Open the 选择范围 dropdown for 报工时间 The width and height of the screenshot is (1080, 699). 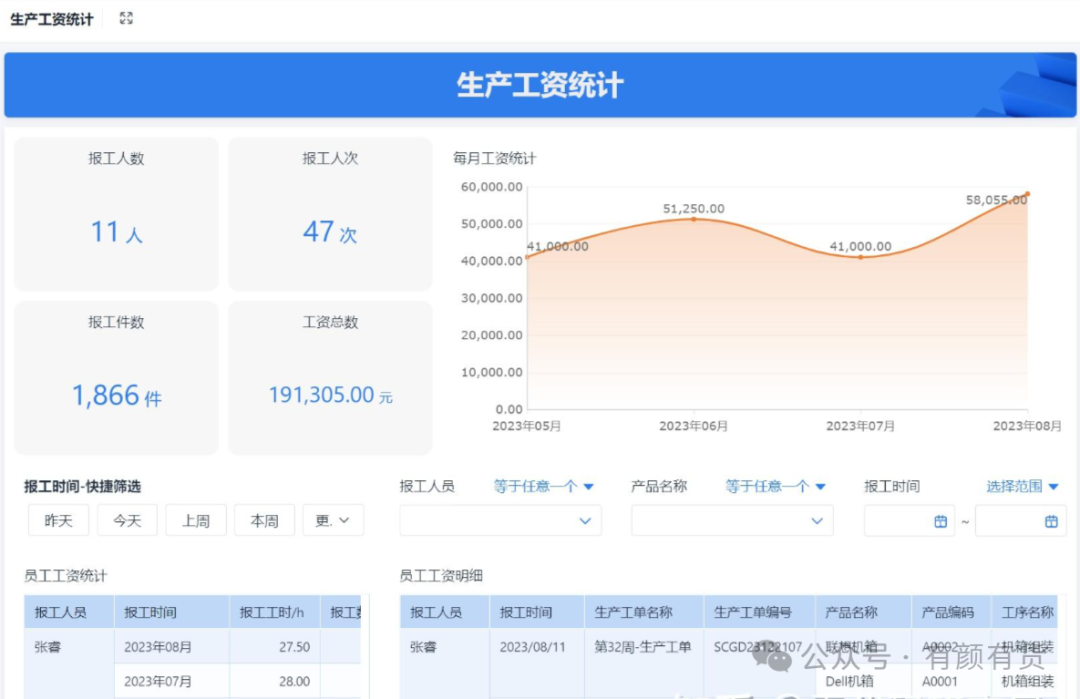1022,487
